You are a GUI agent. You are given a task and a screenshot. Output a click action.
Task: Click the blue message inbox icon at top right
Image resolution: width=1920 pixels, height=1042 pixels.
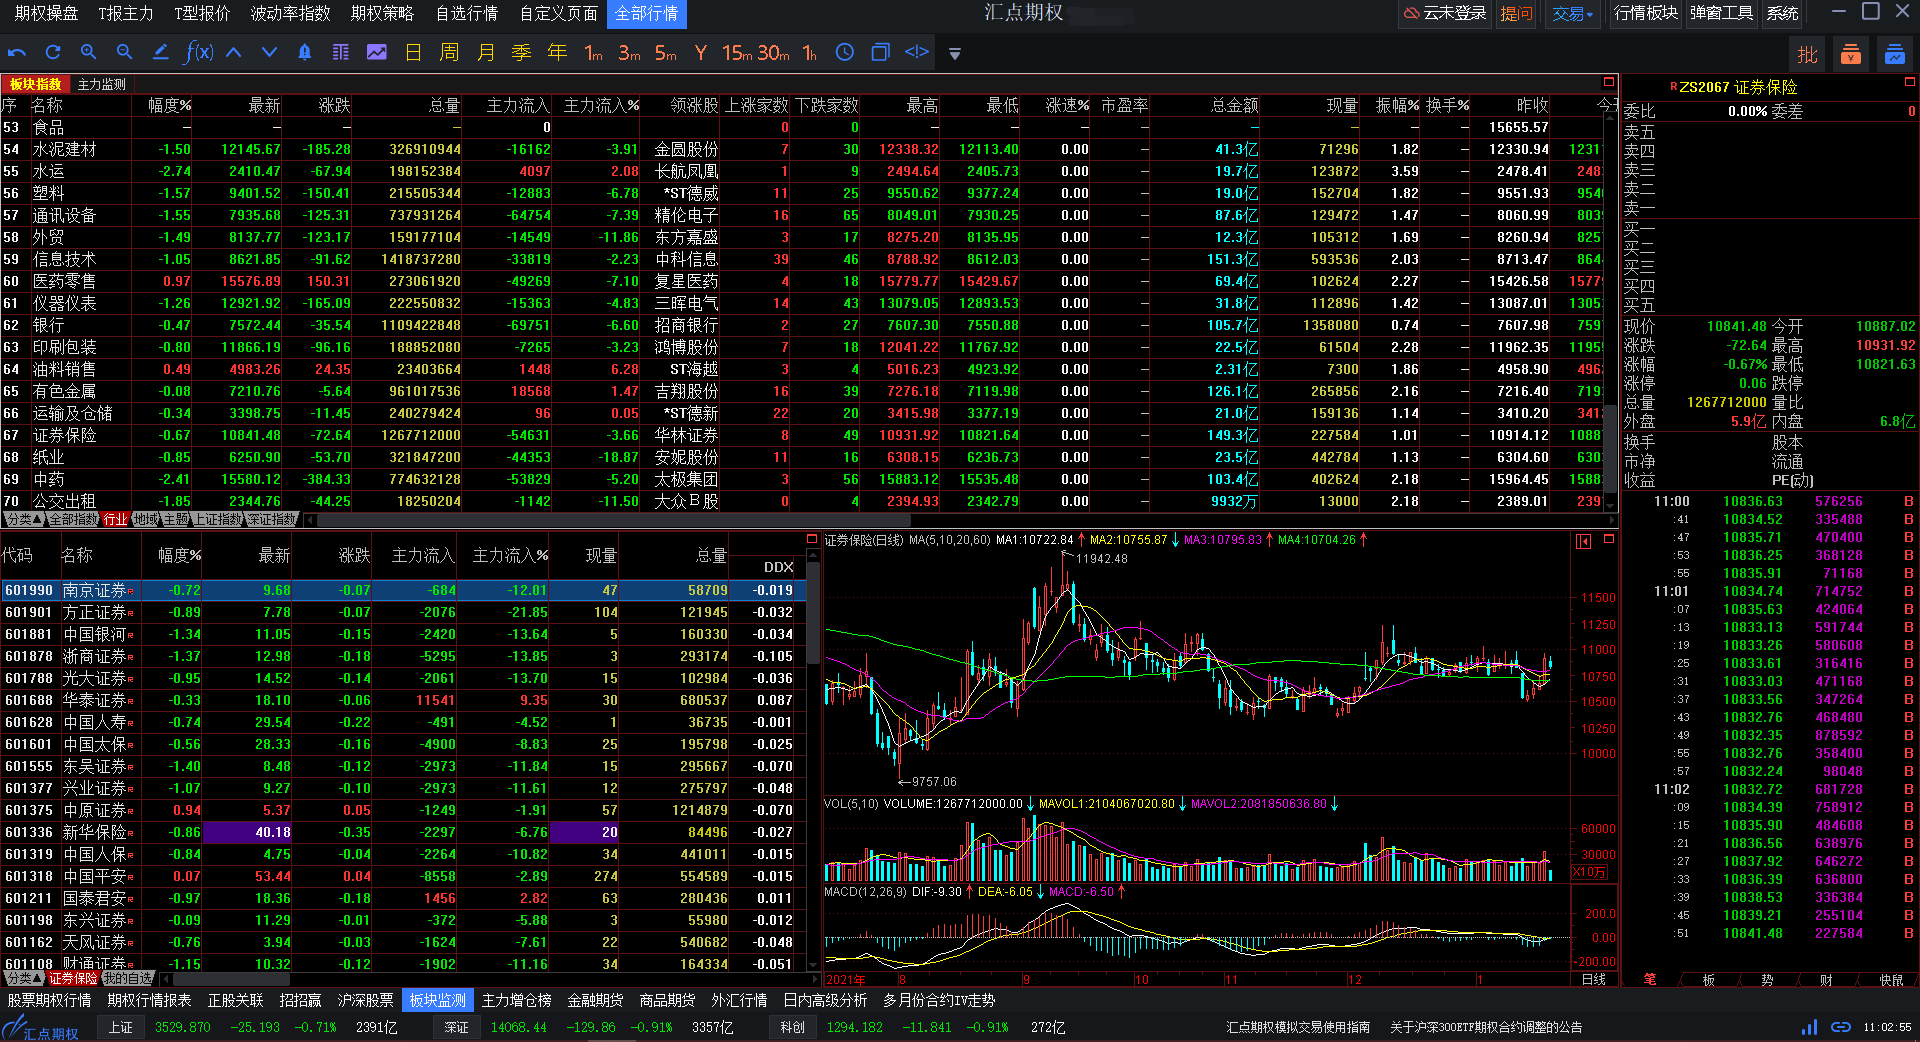tap(1894, 55)
